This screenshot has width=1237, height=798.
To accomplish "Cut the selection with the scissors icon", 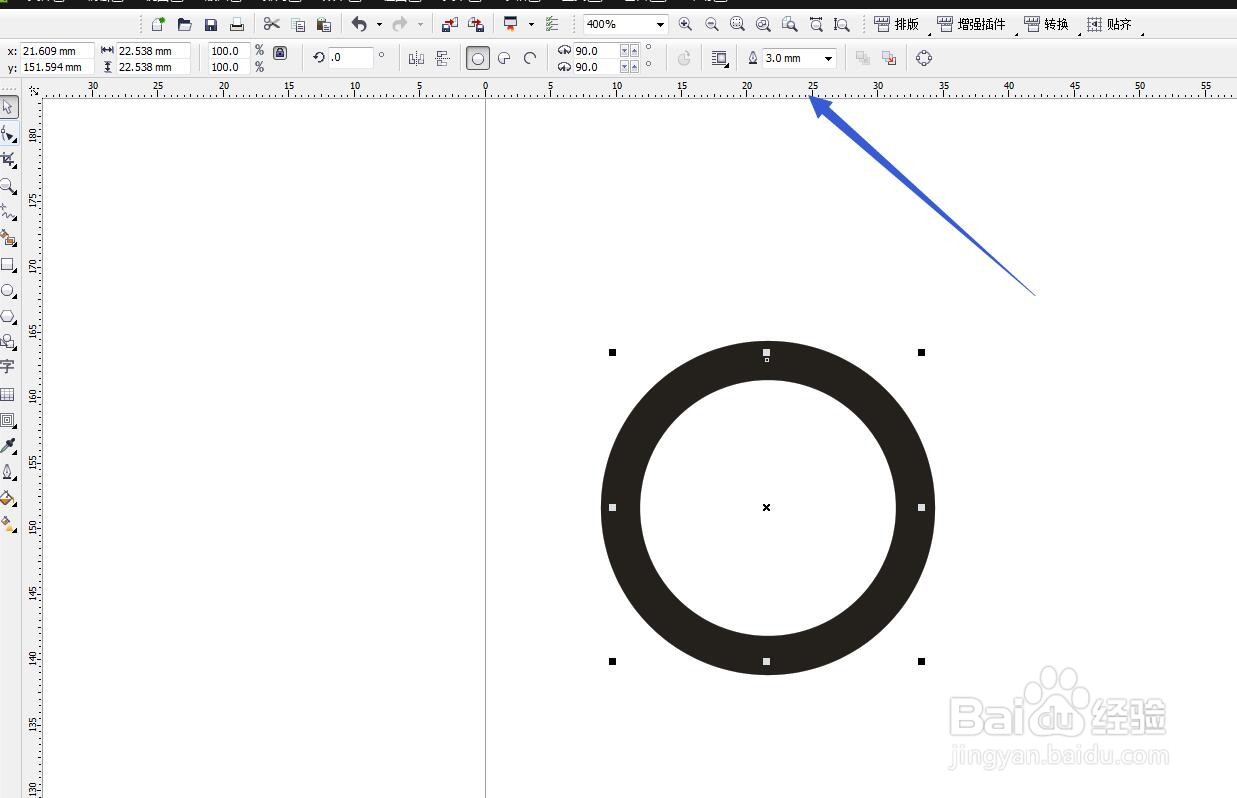I will click(x=271, y=24).
